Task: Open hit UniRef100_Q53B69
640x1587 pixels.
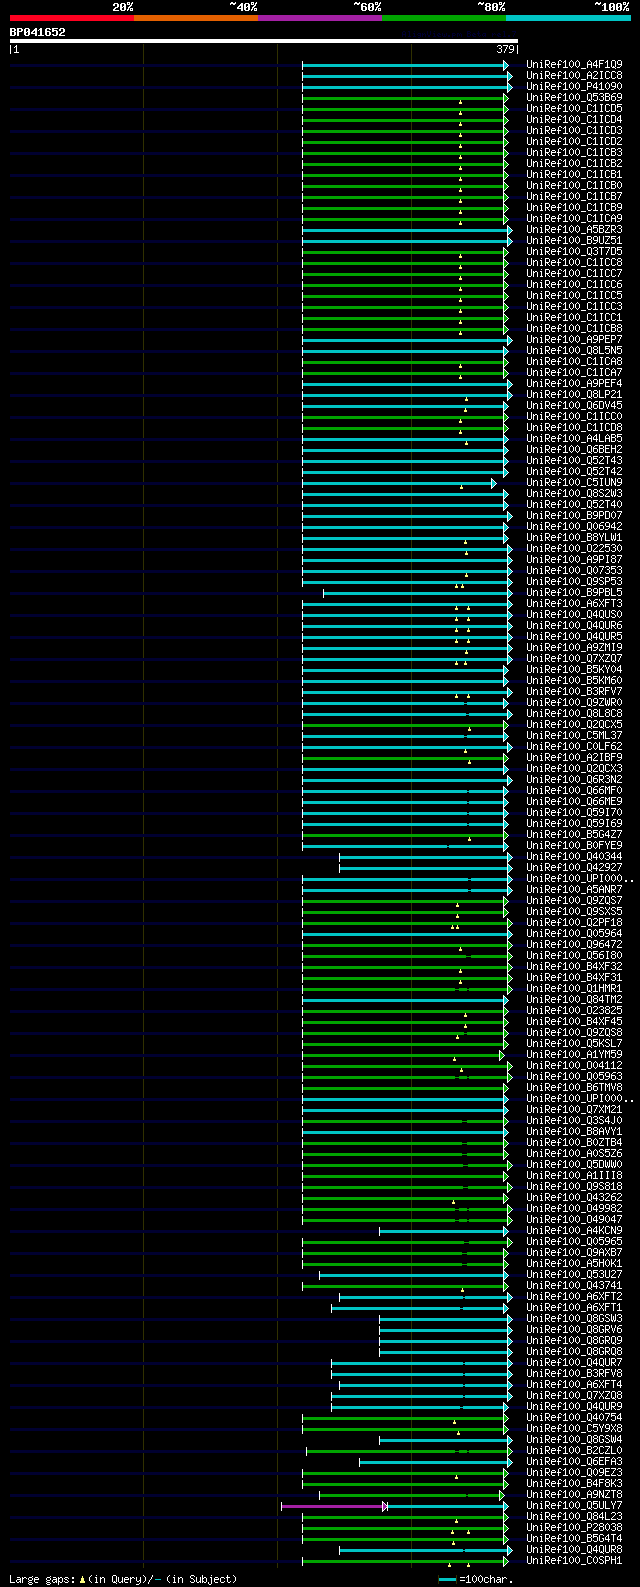Action: coord(574,97)
